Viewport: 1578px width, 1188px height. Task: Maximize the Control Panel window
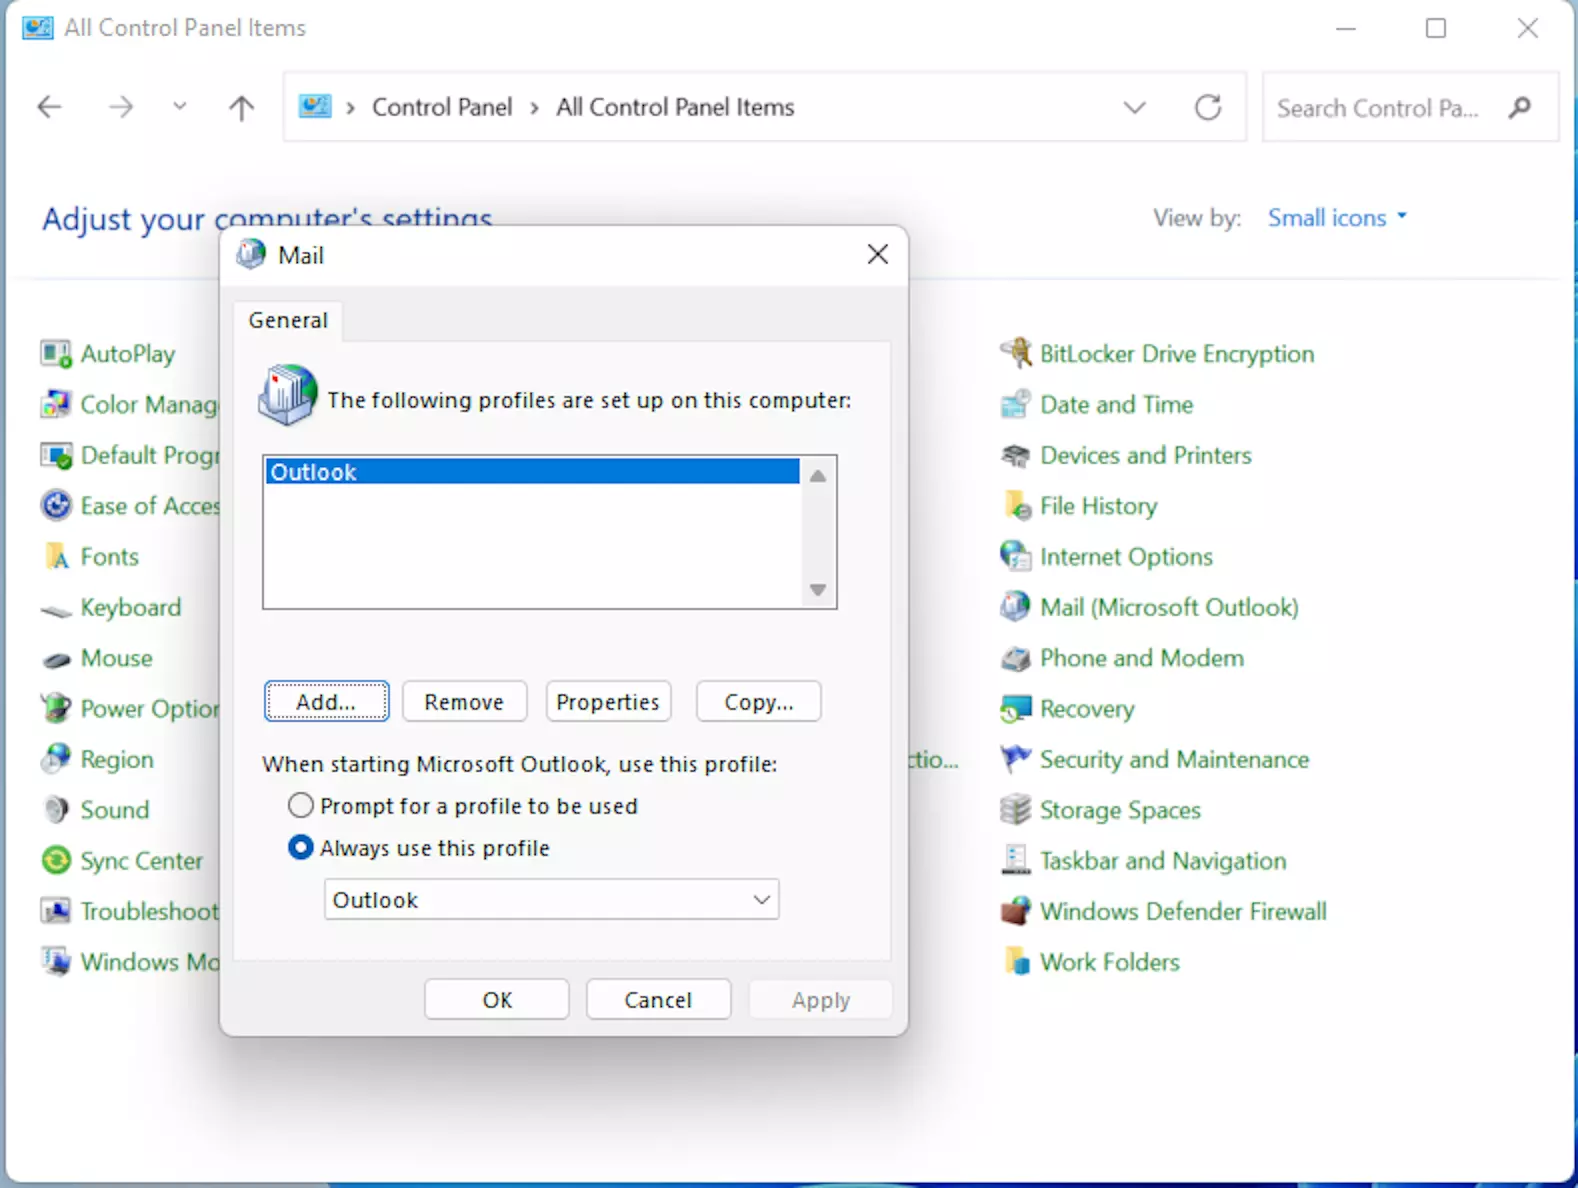(x=1436, y=28)
